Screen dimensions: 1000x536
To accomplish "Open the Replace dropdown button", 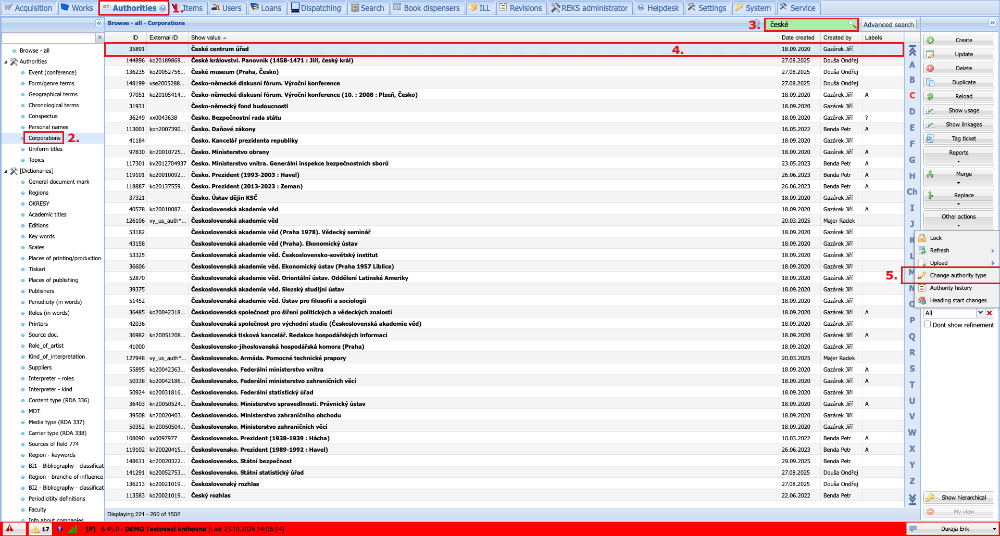I will pos(958,197).
